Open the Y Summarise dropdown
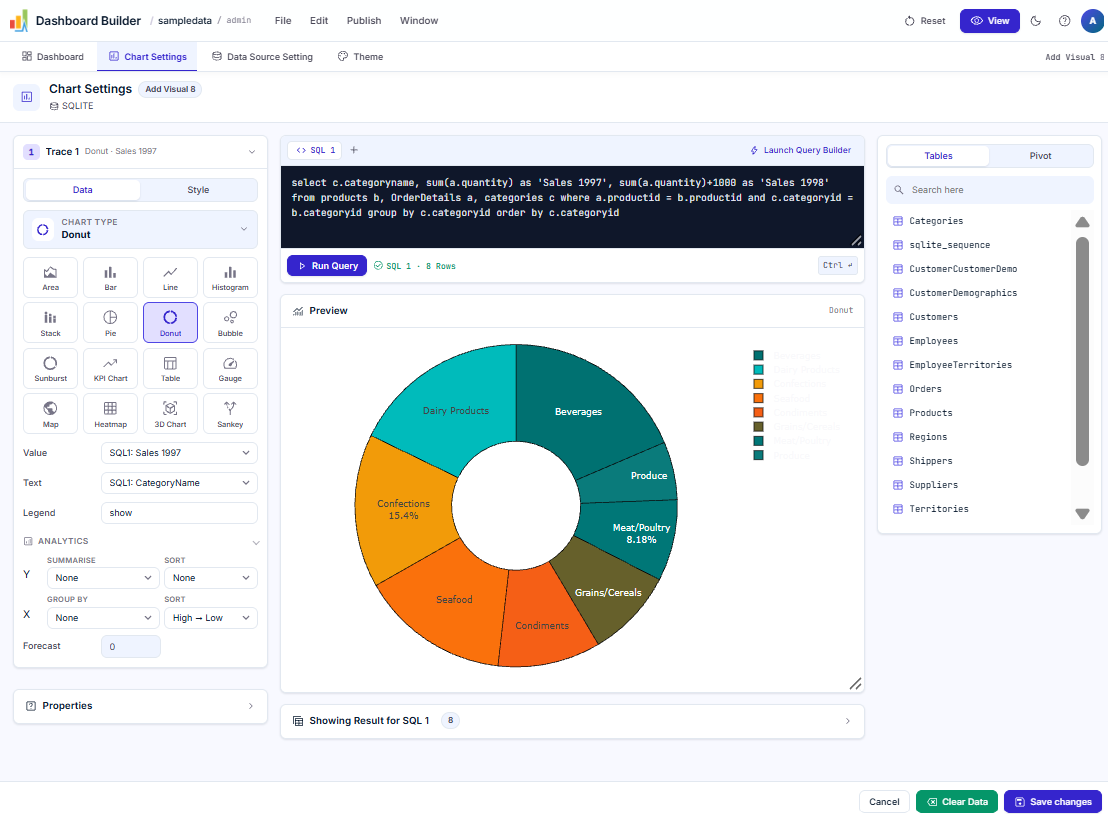 (103, 577)
